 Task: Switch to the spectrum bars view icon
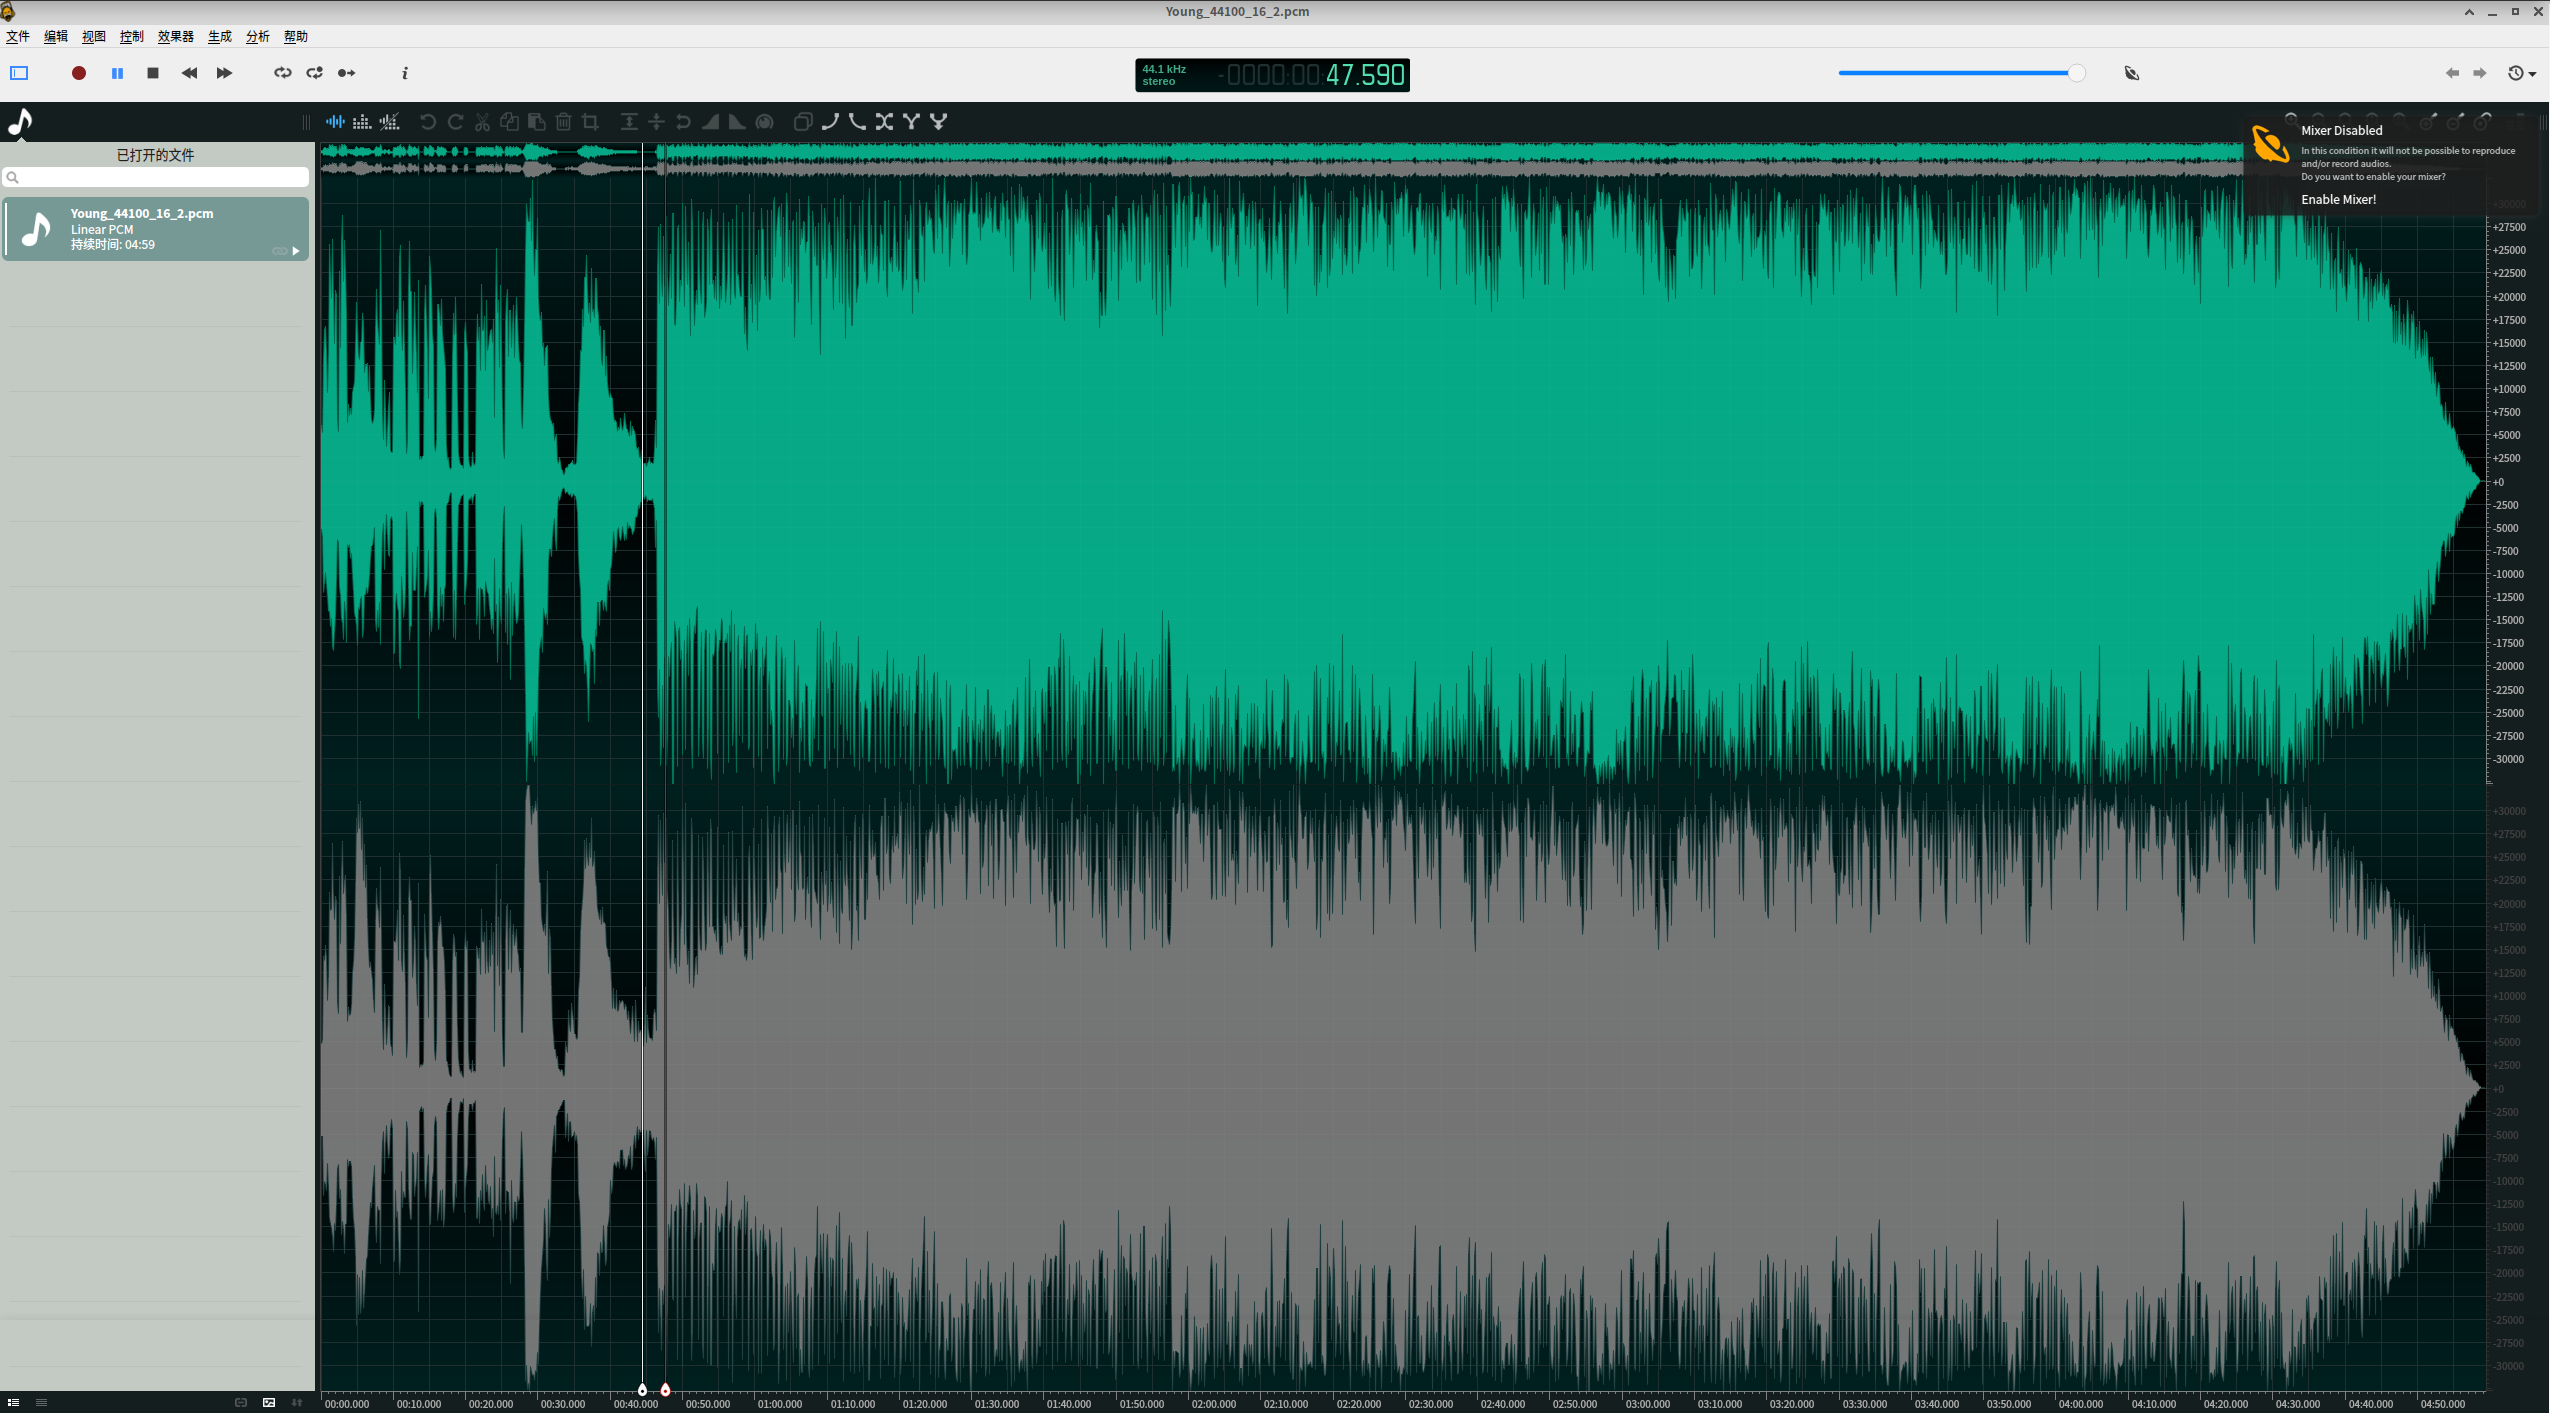362,122
